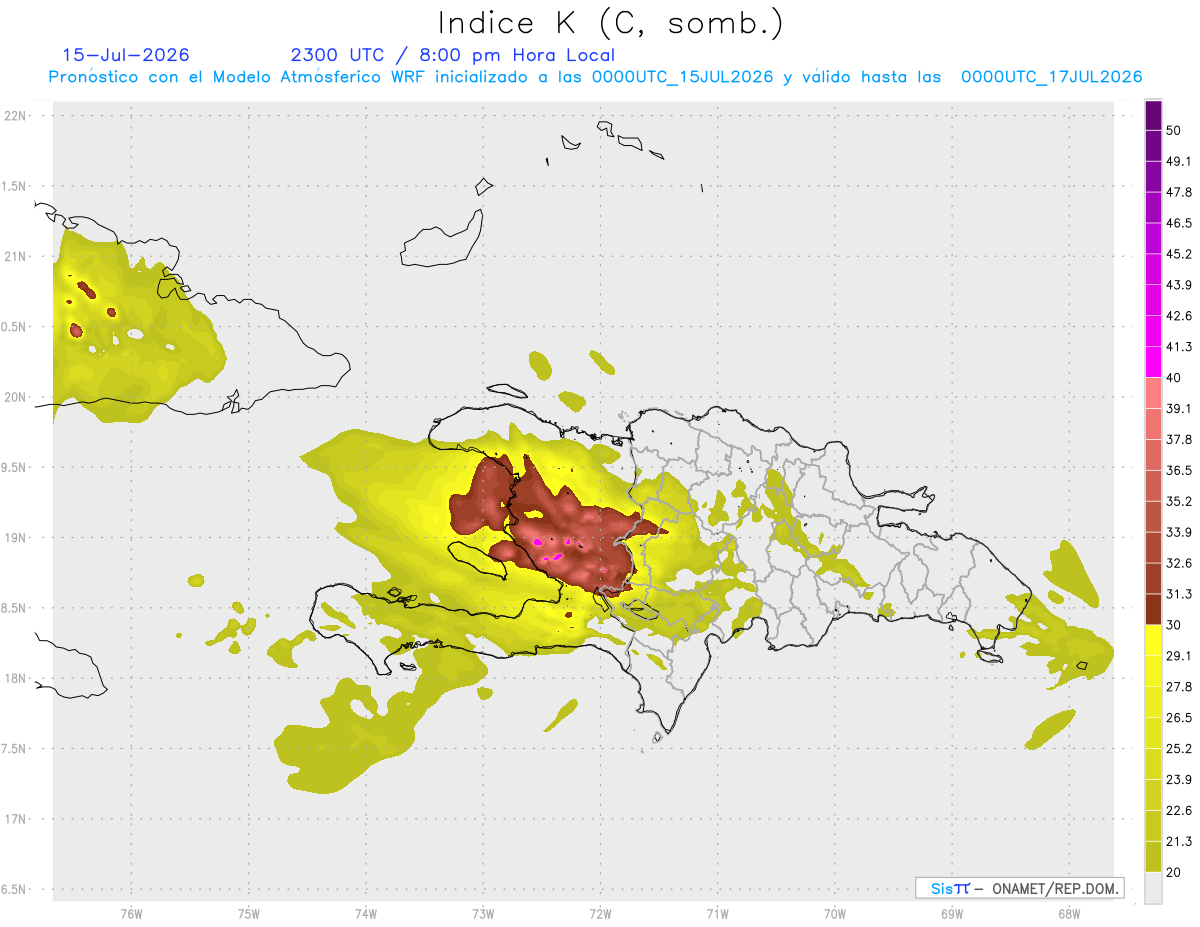Click the colorbar value "30"
Image resolution: width=1200 pixels, height=927 pixels.
(1175, 625)
